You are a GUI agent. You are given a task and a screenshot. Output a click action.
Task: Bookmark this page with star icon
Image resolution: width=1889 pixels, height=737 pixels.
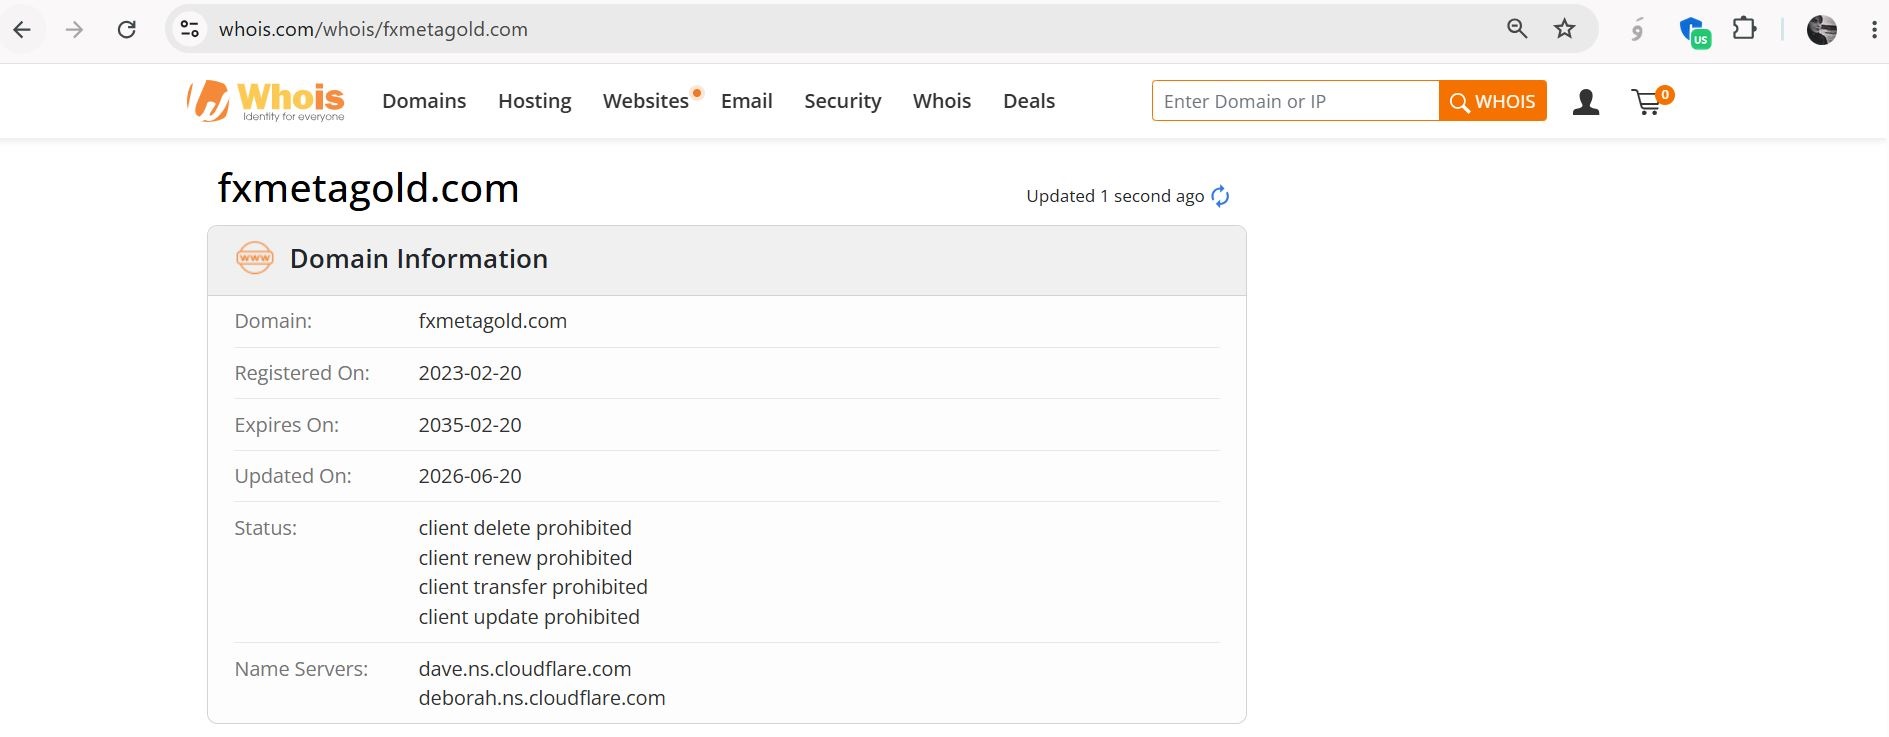[x=1565, y=29]
